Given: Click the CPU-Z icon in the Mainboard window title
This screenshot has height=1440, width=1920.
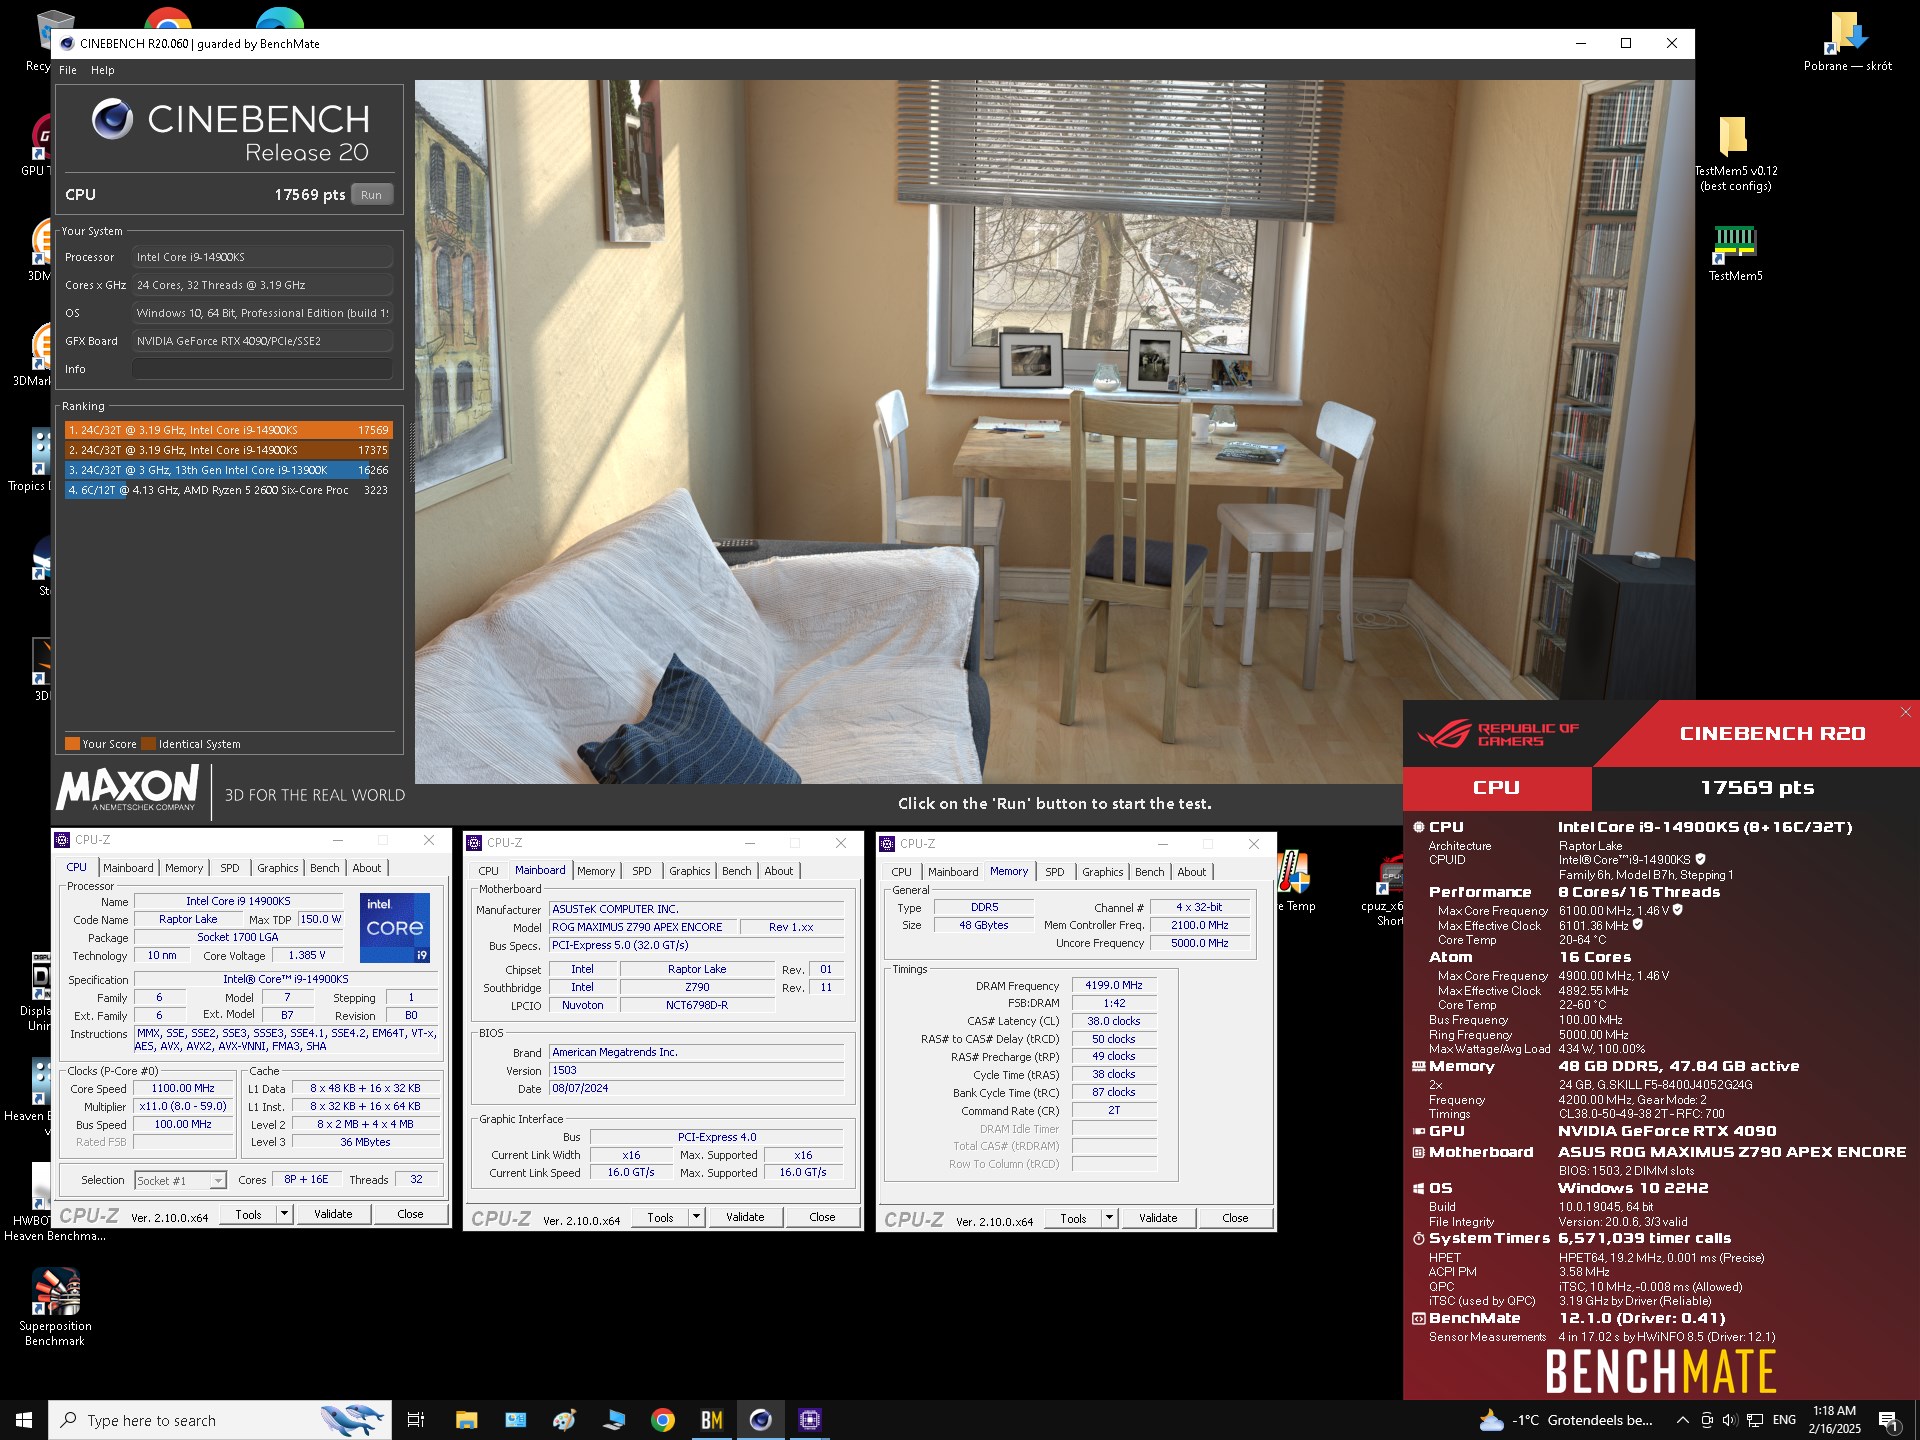Looking at the screenshot, I should [474, 843].
